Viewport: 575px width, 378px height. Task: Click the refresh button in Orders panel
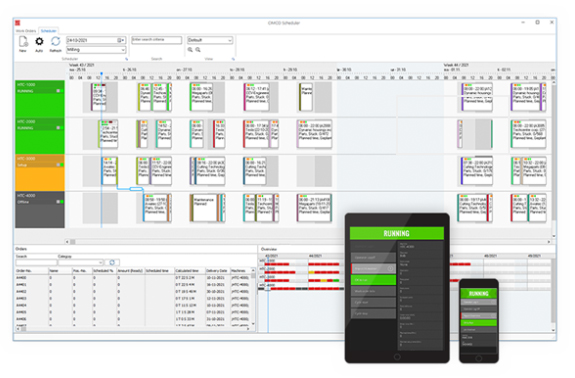[112, 263]
